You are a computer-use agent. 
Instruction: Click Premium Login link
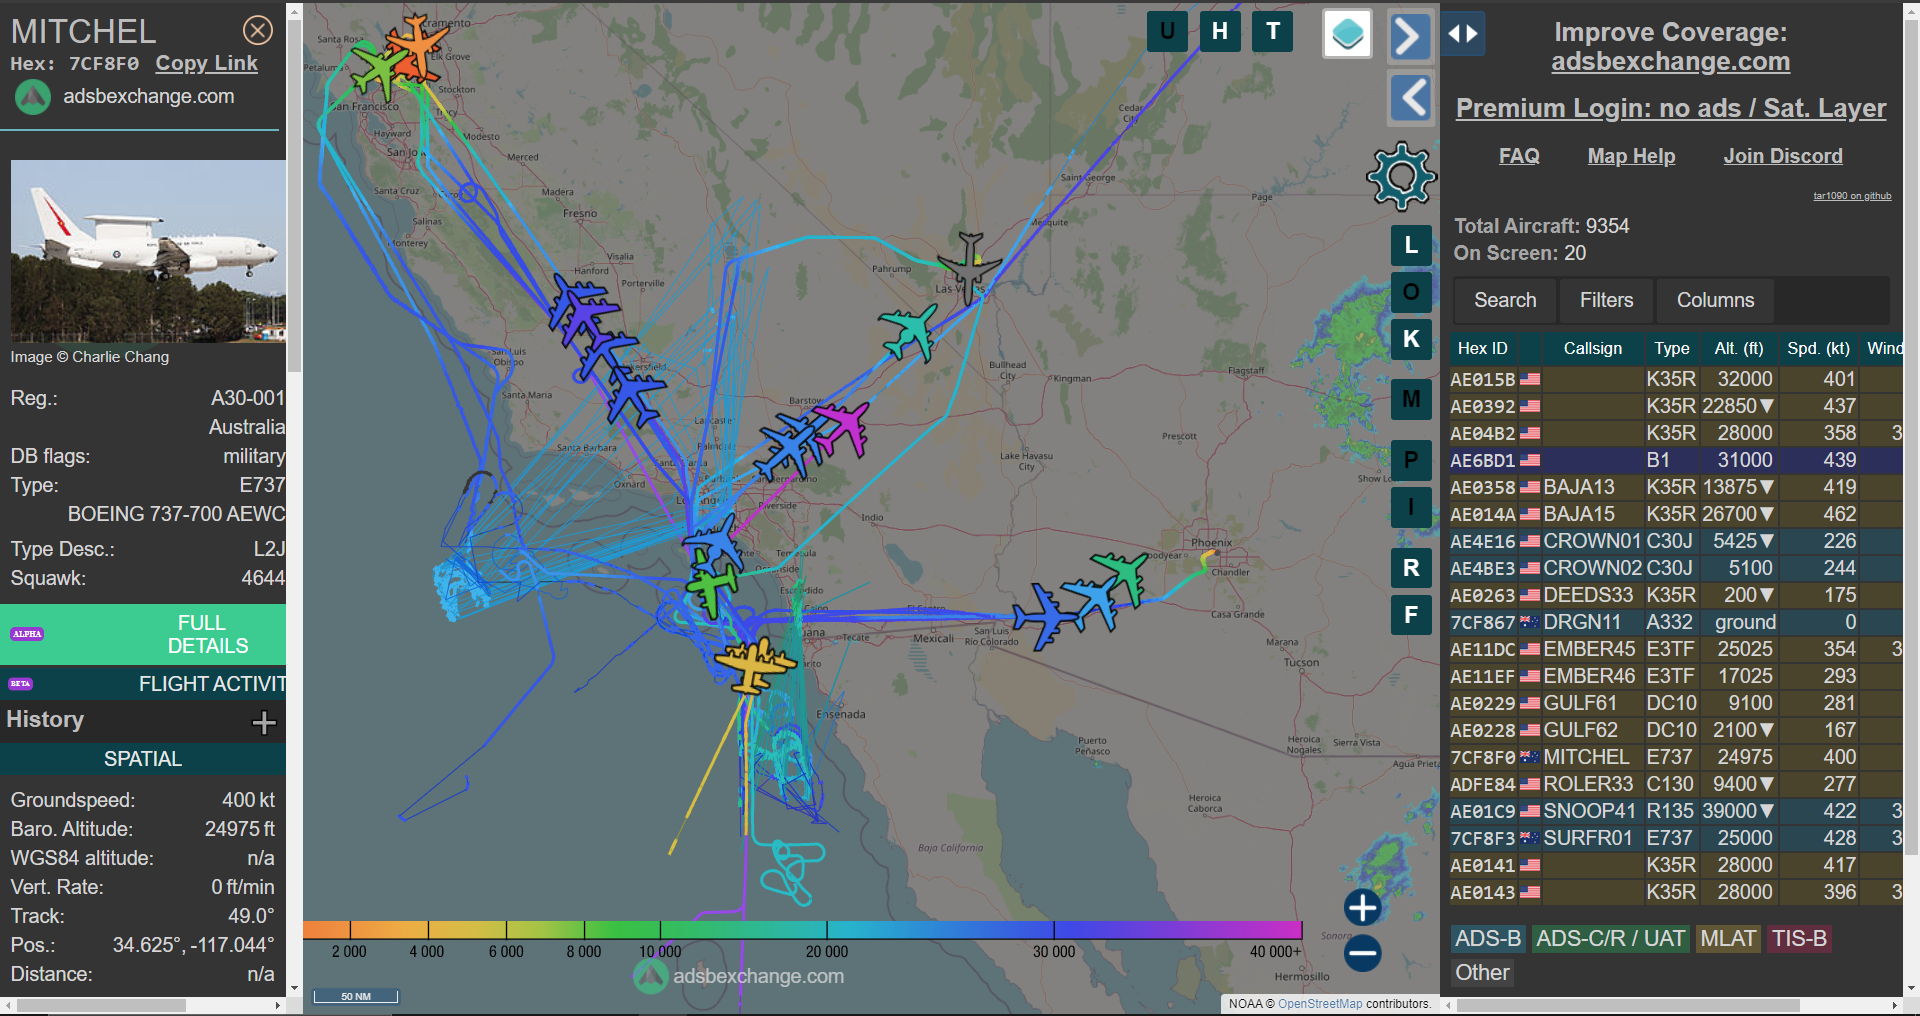(x=1670, y=108)
